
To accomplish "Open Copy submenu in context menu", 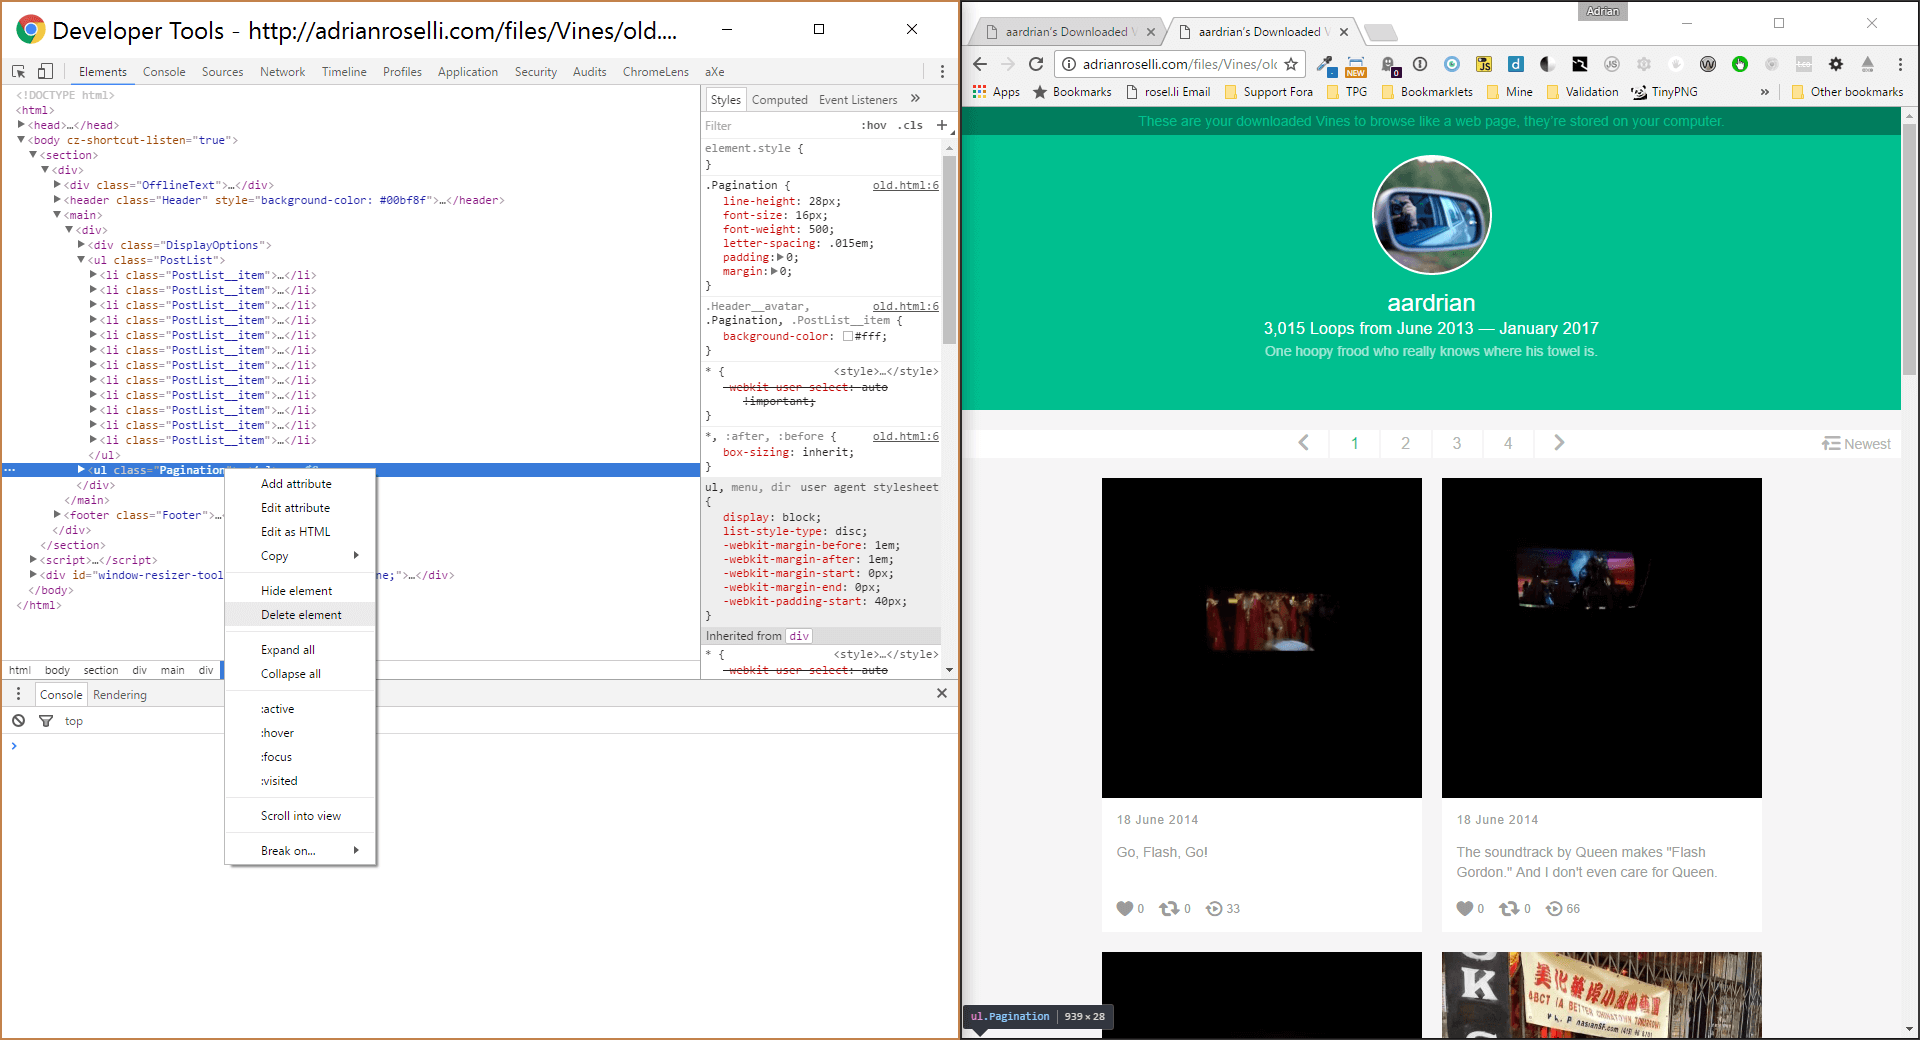I will tap(300, 556).
